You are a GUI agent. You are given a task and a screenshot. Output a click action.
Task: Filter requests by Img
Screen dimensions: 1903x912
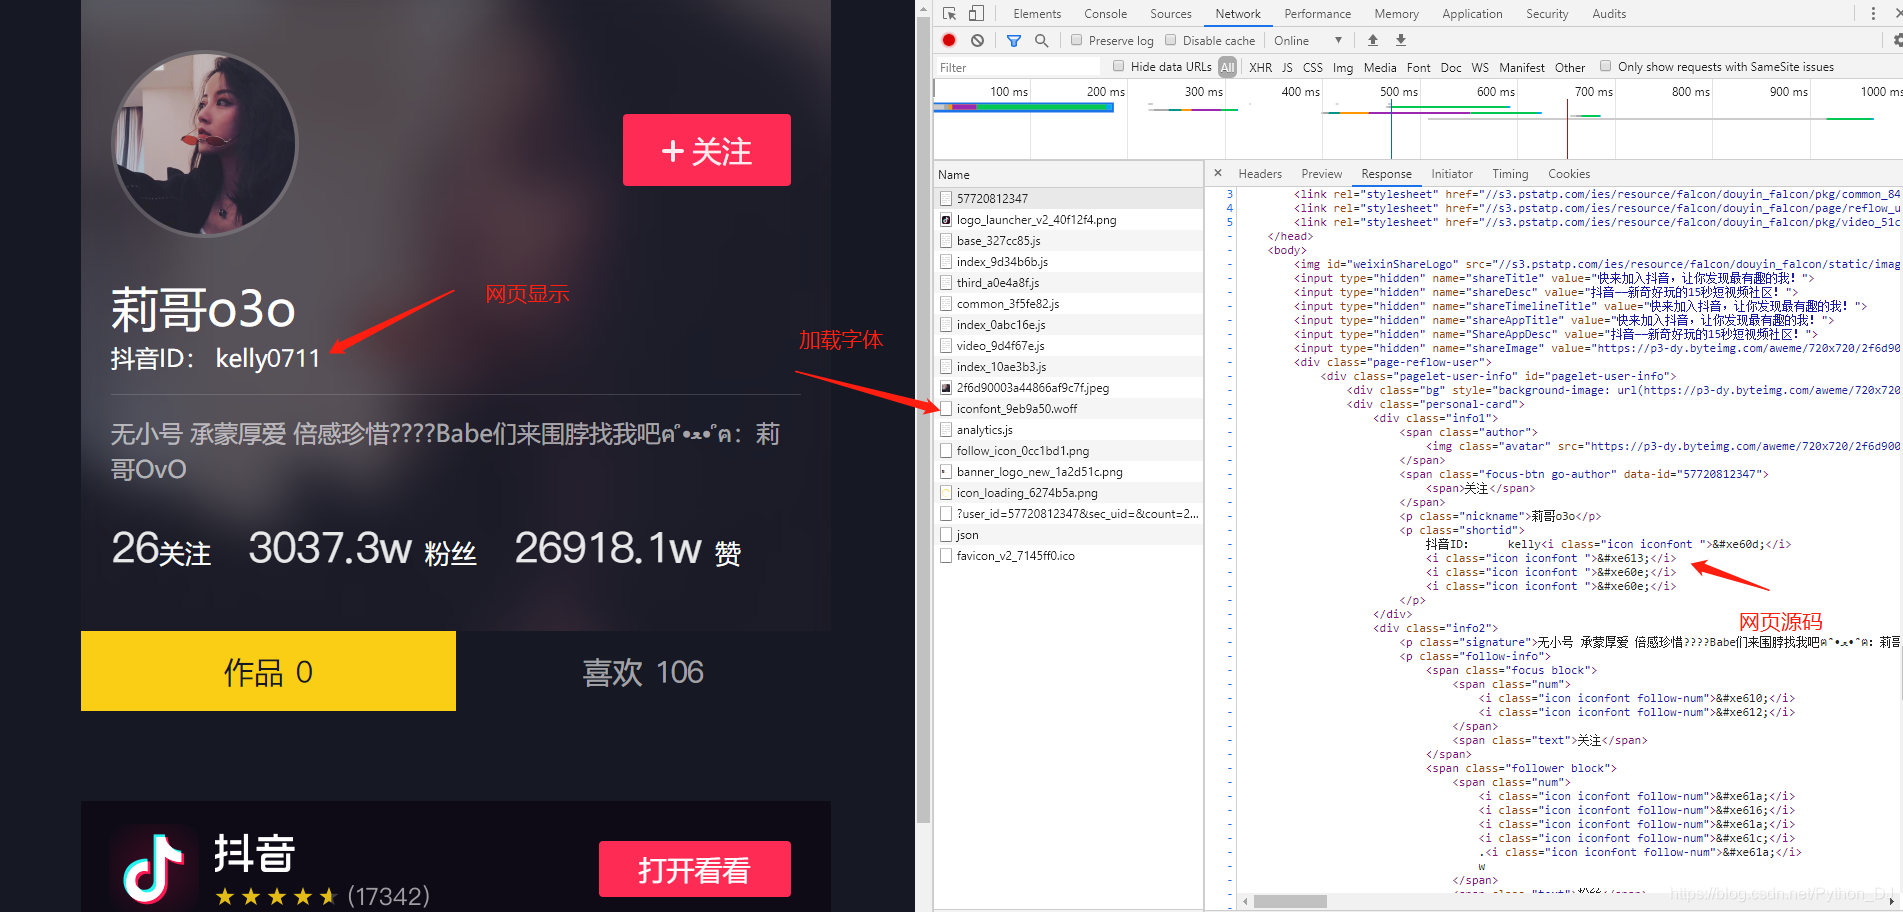point(1343,67)
